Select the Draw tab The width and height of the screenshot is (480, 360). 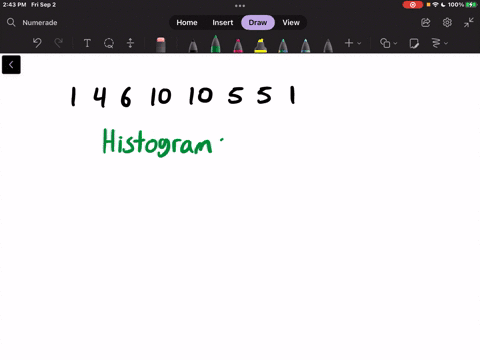[x=258, y=23]
